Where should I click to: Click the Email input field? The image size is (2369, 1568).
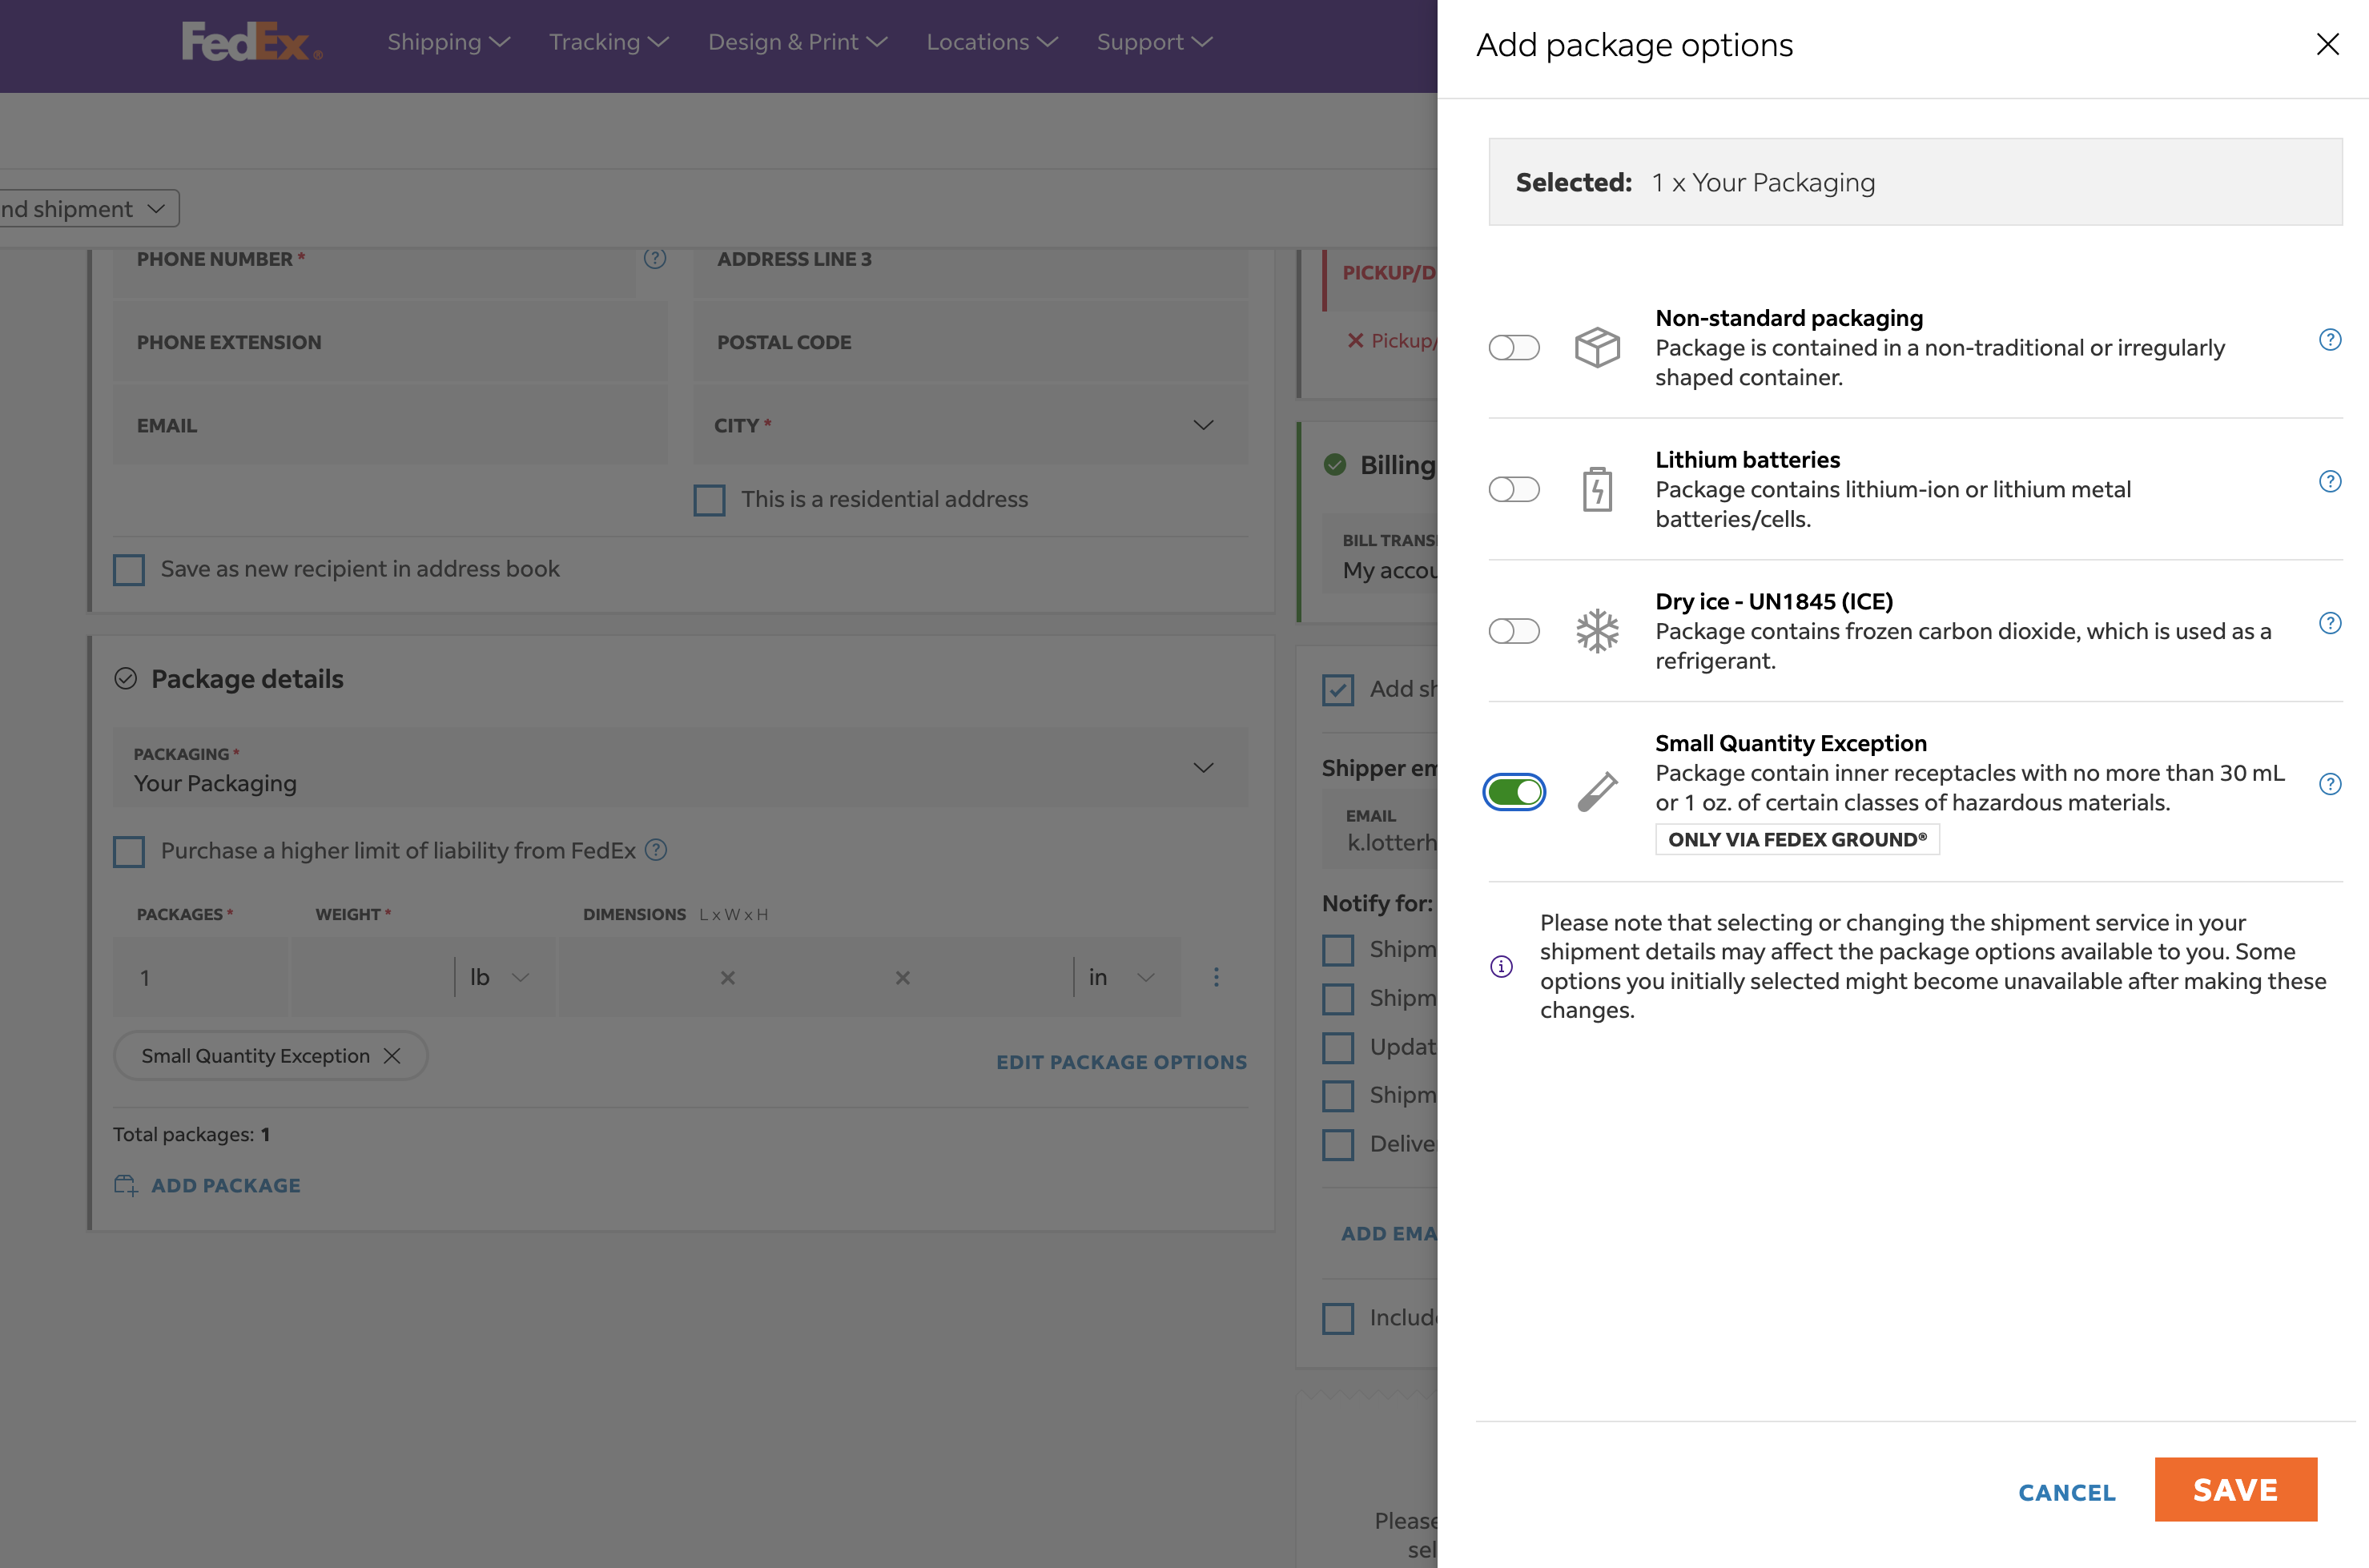point(390,425)
